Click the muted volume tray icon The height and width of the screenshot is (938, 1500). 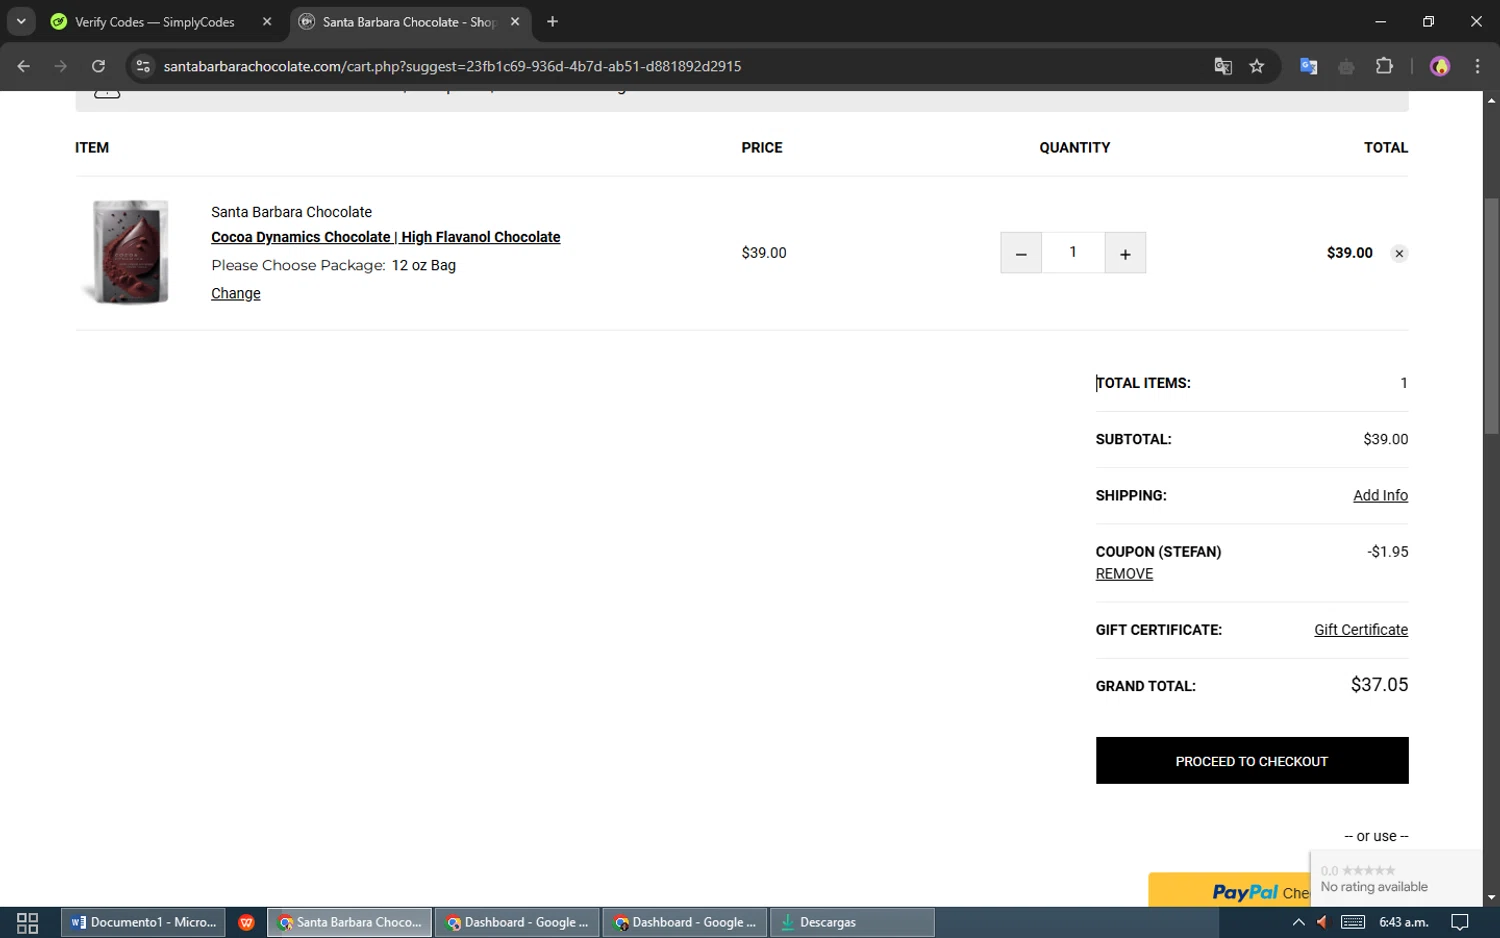pos(1322,922)
